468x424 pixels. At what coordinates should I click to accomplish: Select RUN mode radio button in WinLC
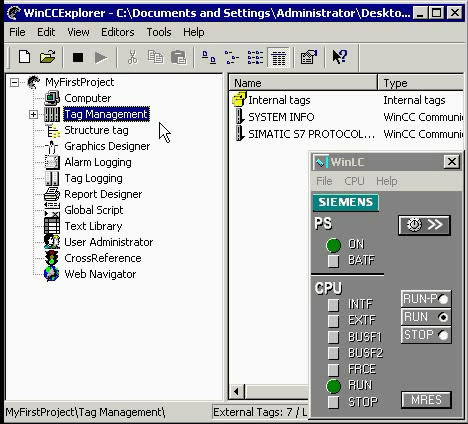pyautogui.click(x=443, y=317)
